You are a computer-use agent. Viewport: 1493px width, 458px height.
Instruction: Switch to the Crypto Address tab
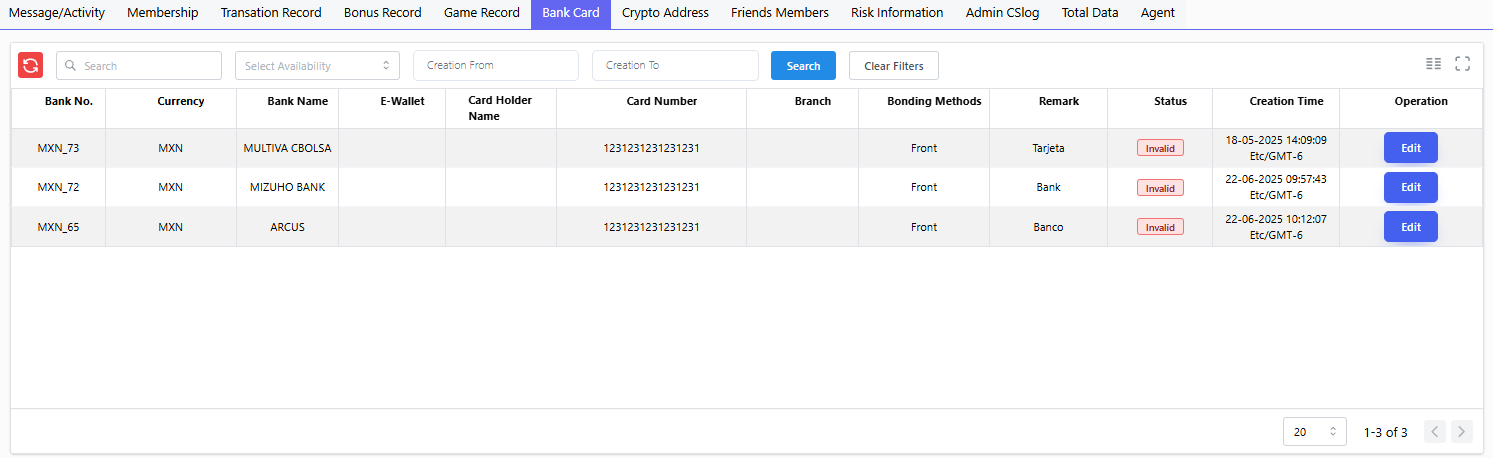click(665, 13)
